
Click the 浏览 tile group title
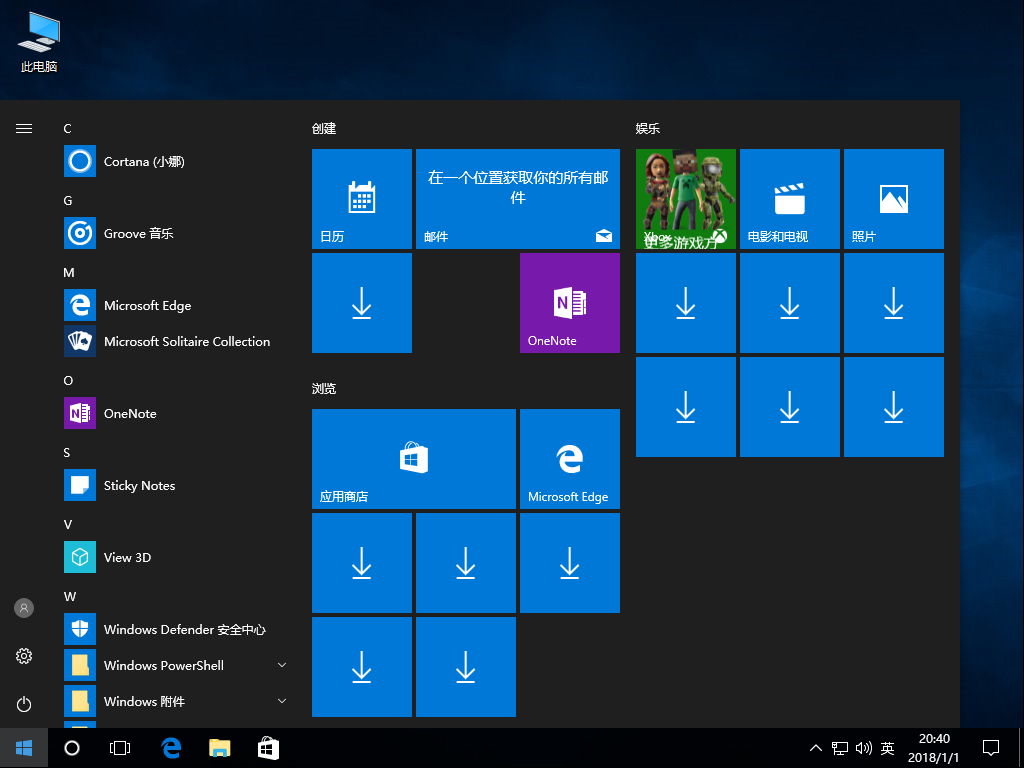pos(324,389)
